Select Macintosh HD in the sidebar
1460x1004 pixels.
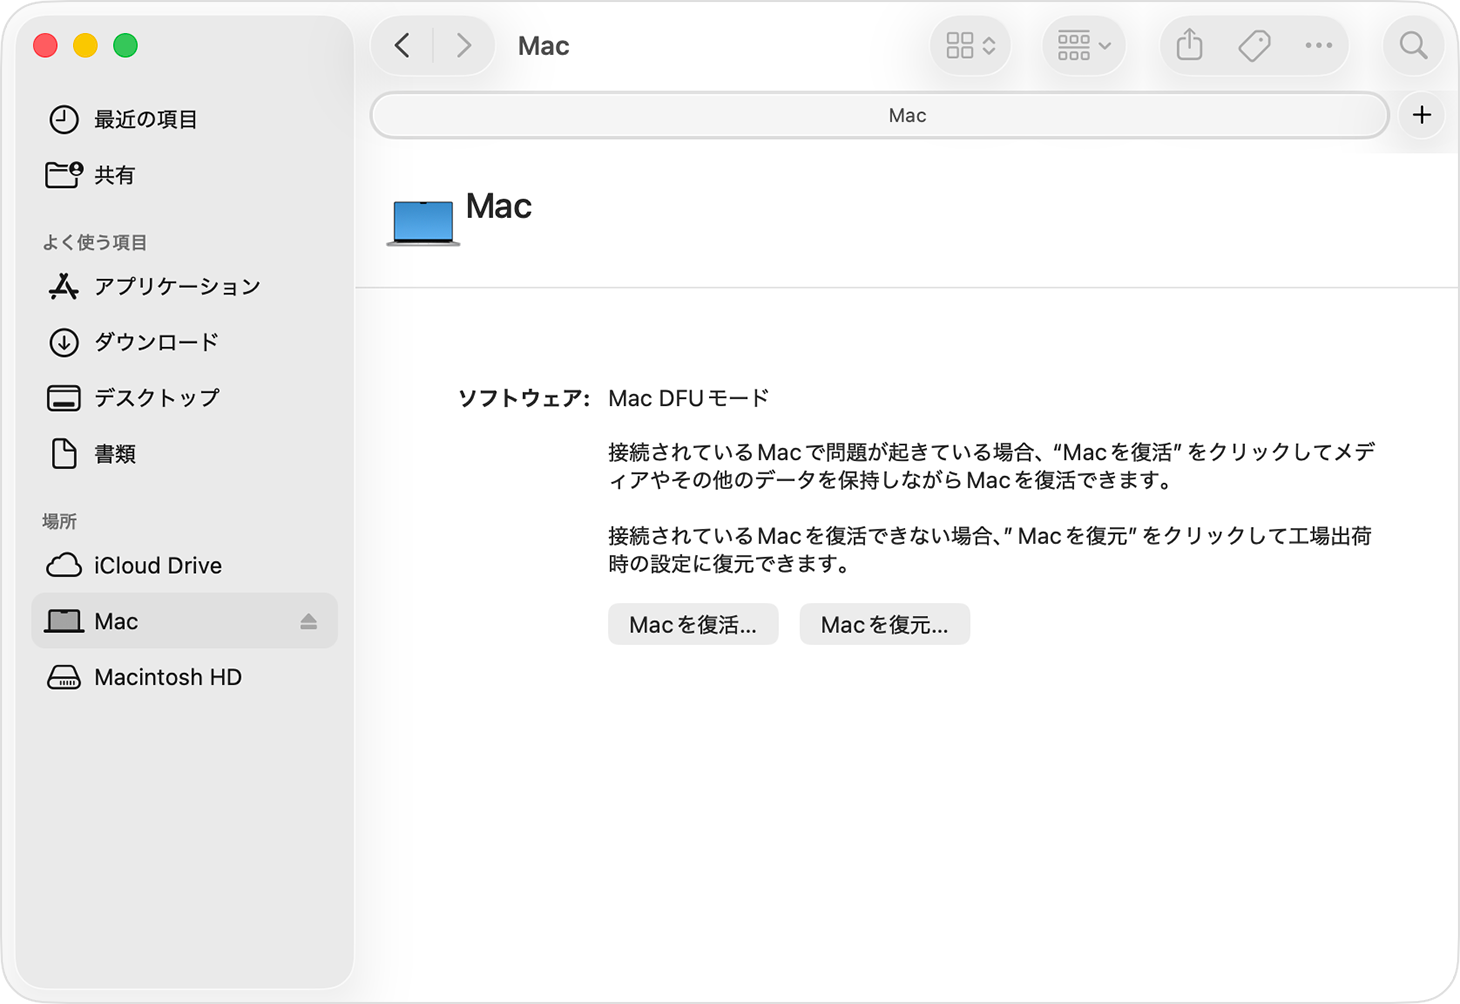167,678
